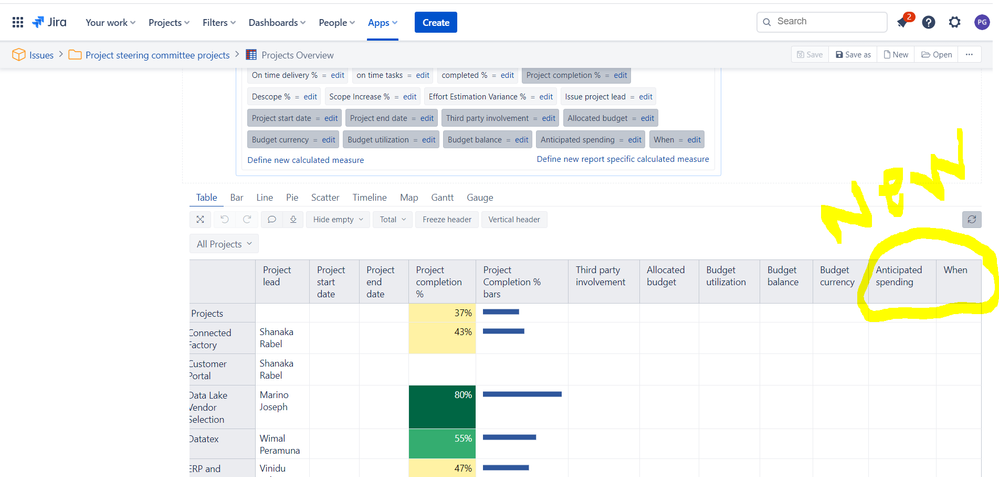Viewport: 999px width, 477px height.
Task: Open the three-dots more menu
Action: click(x=969, y=55)
